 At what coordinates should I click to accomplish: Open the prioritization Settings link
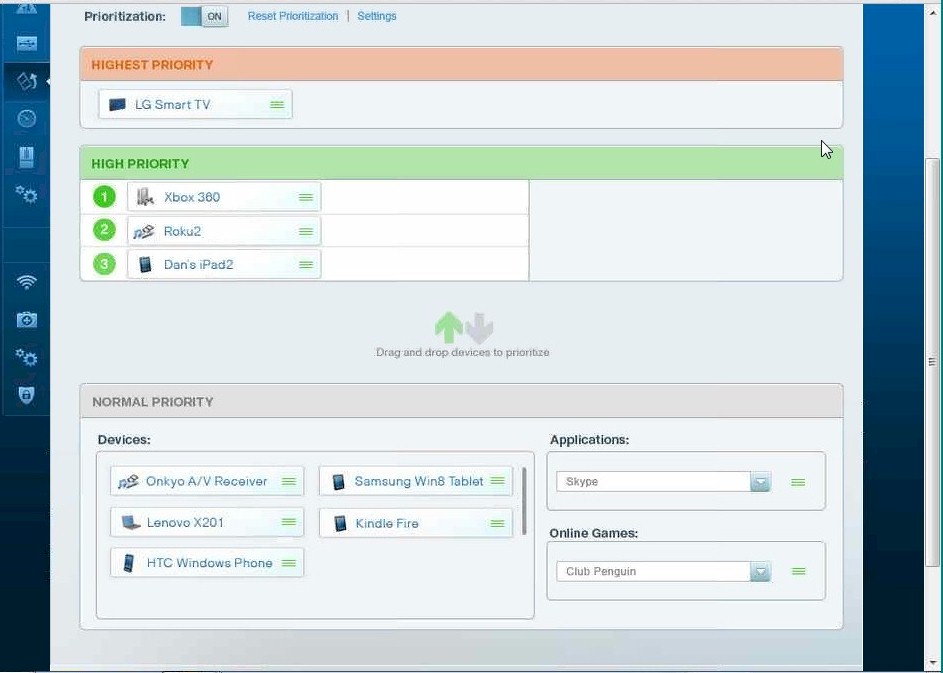coord(376,16)
